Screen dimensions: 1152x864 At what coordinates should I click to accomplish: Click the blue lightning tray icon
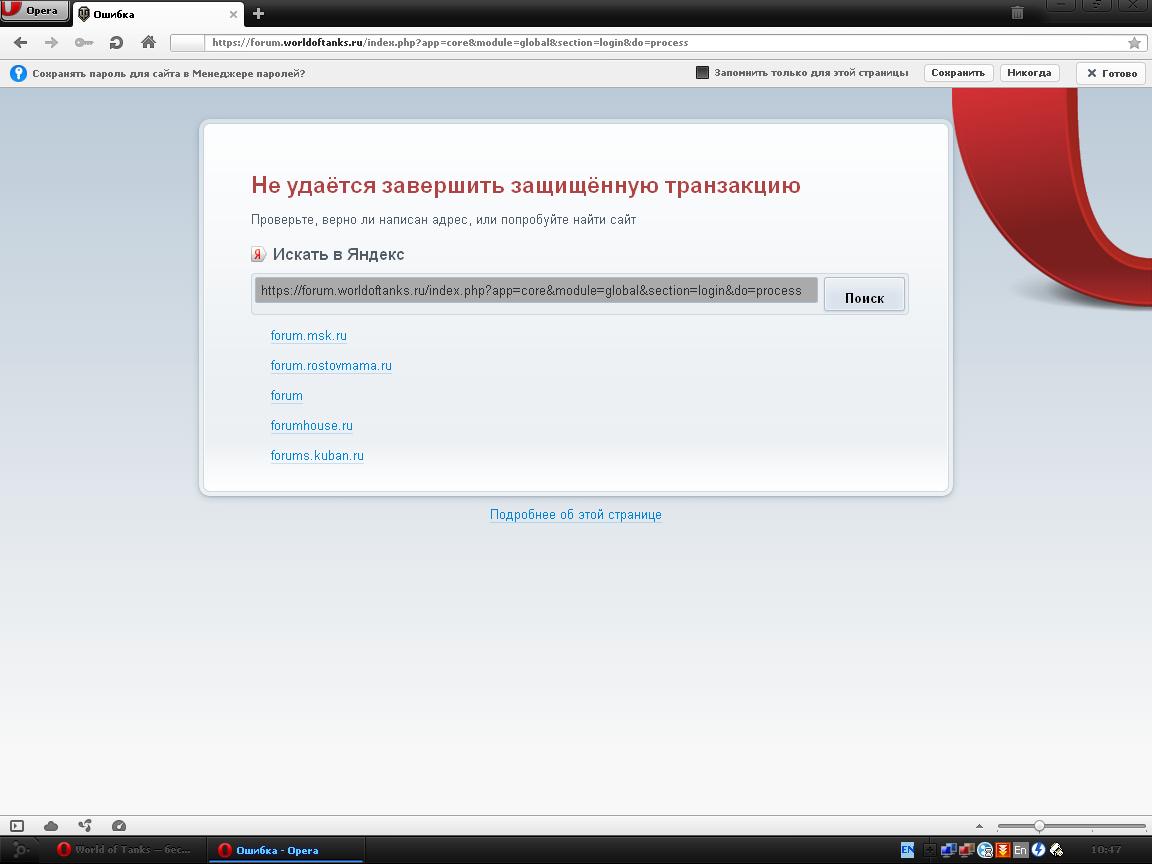(x=1038, y=850)
